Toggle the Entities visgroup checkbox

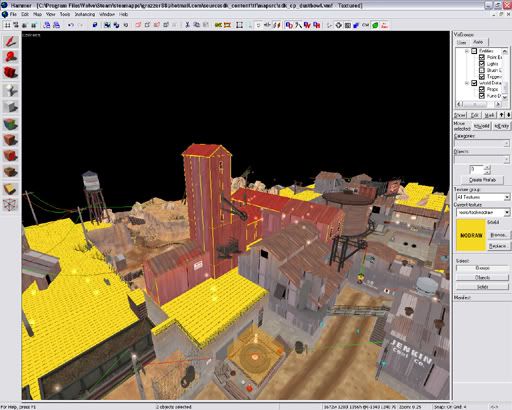(x=474, y=51)
